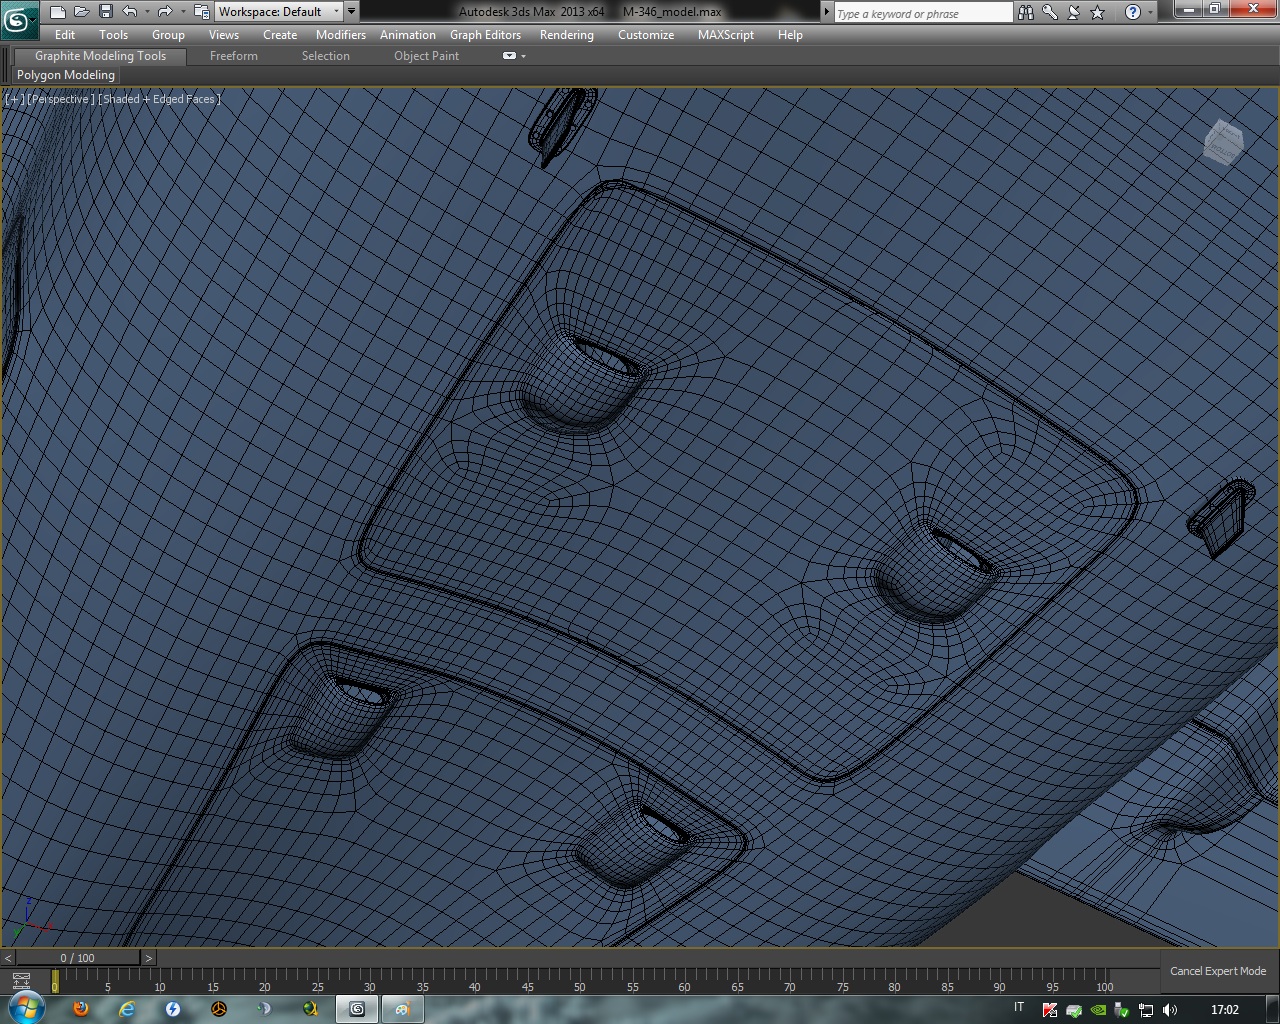The image size is (1280, 1024).
Task: Open the Edit menu
Action: (x=65, y=35)
